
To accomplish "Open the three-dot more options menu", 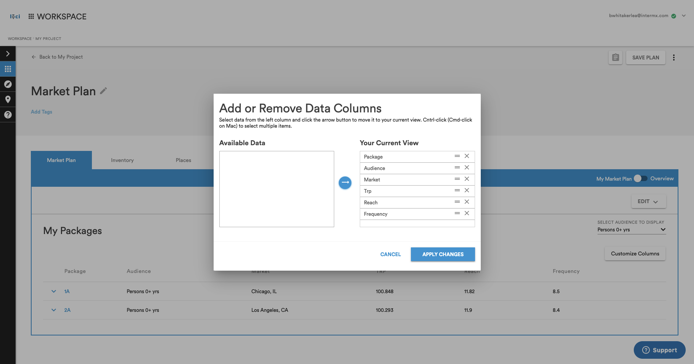I will pos(674,58).
